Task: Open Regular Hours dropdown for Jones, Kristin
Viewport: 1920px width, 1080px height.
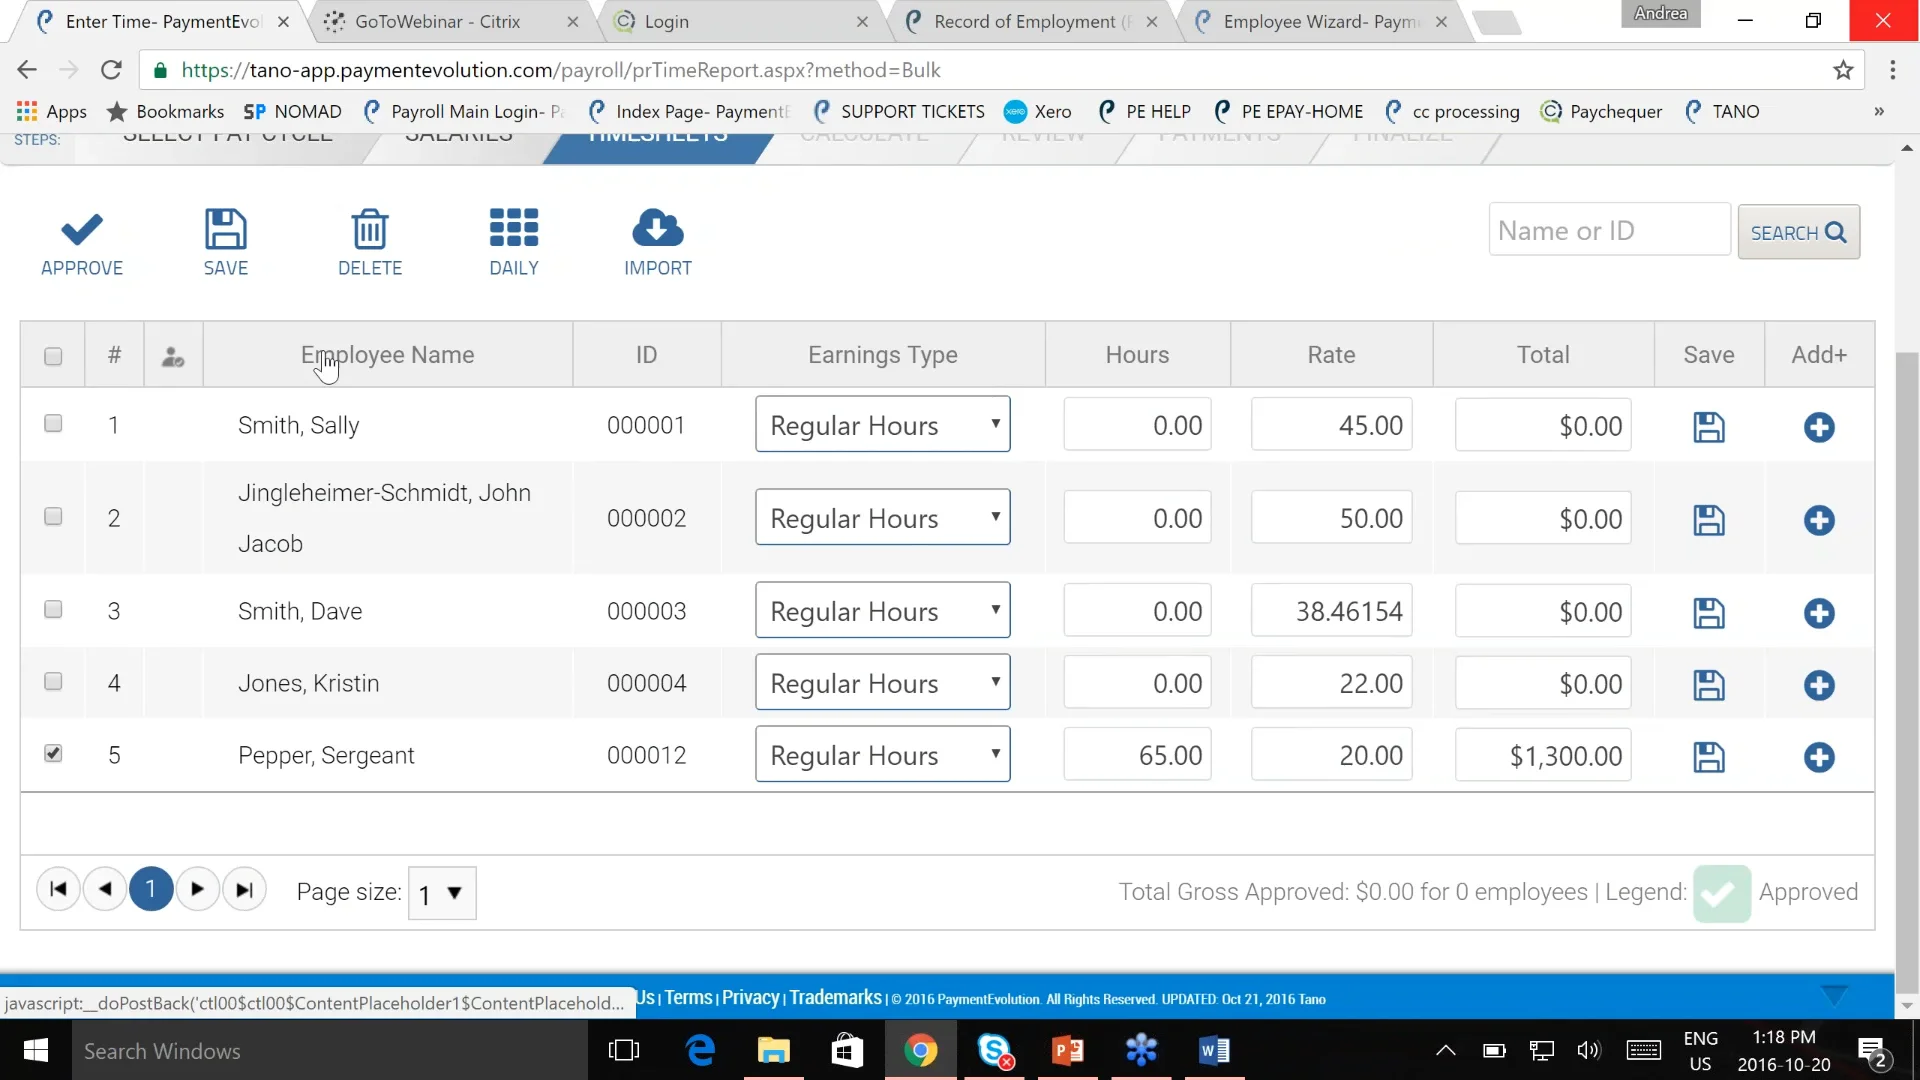Action: 882,682
